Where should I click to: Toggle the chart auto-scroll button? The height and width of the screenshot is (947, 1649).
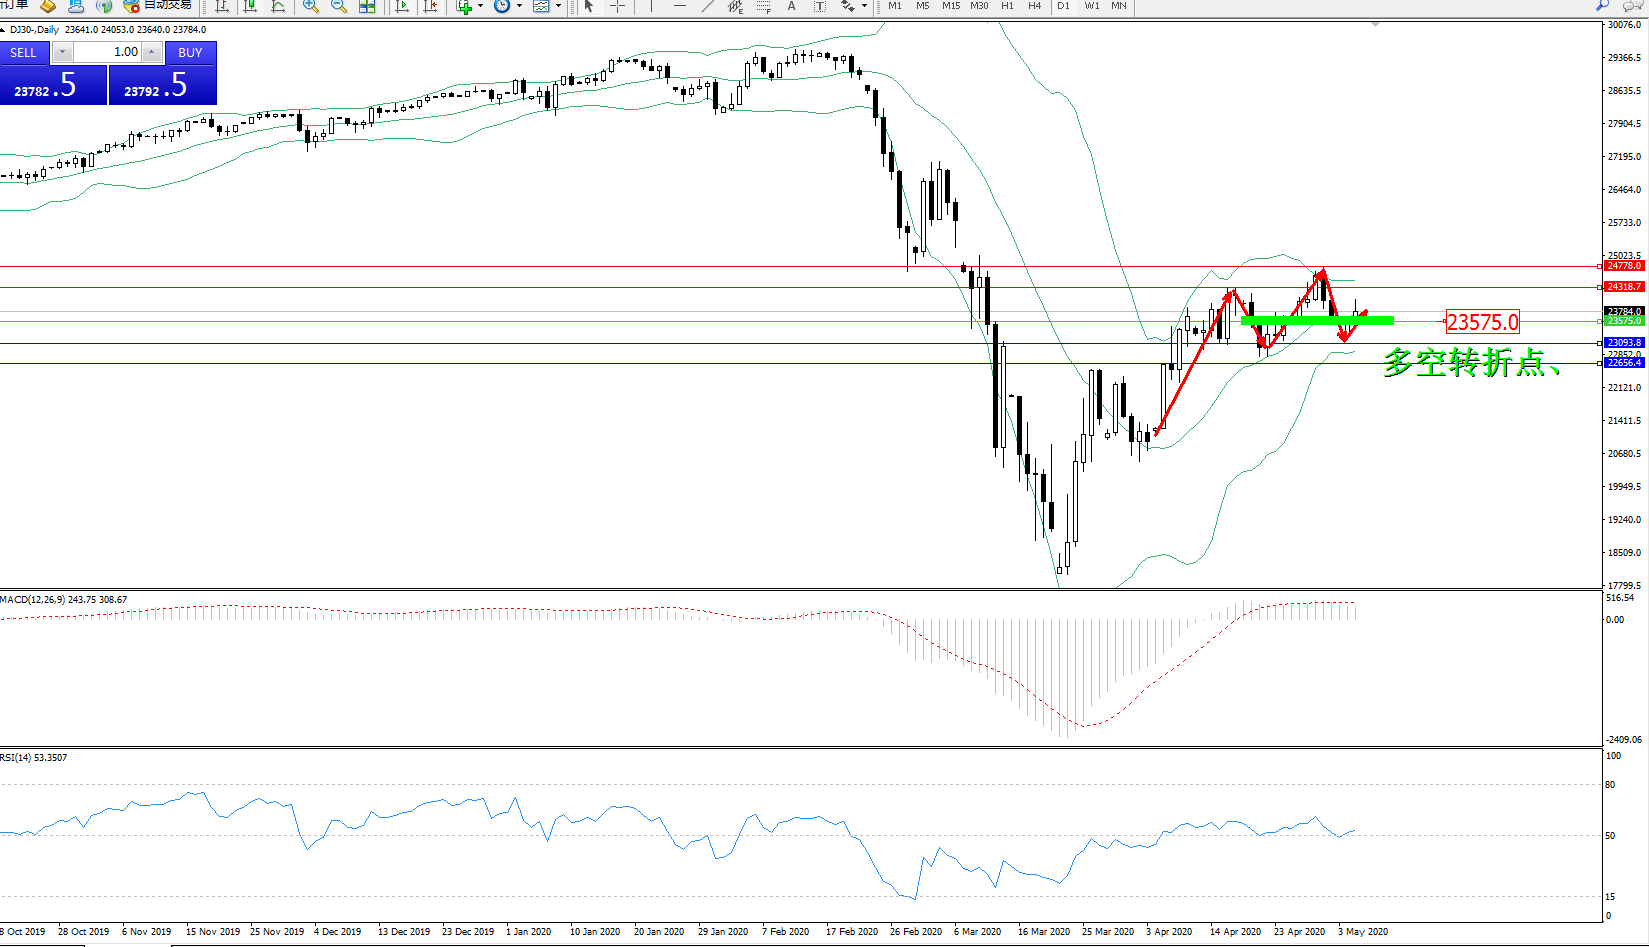402,6
